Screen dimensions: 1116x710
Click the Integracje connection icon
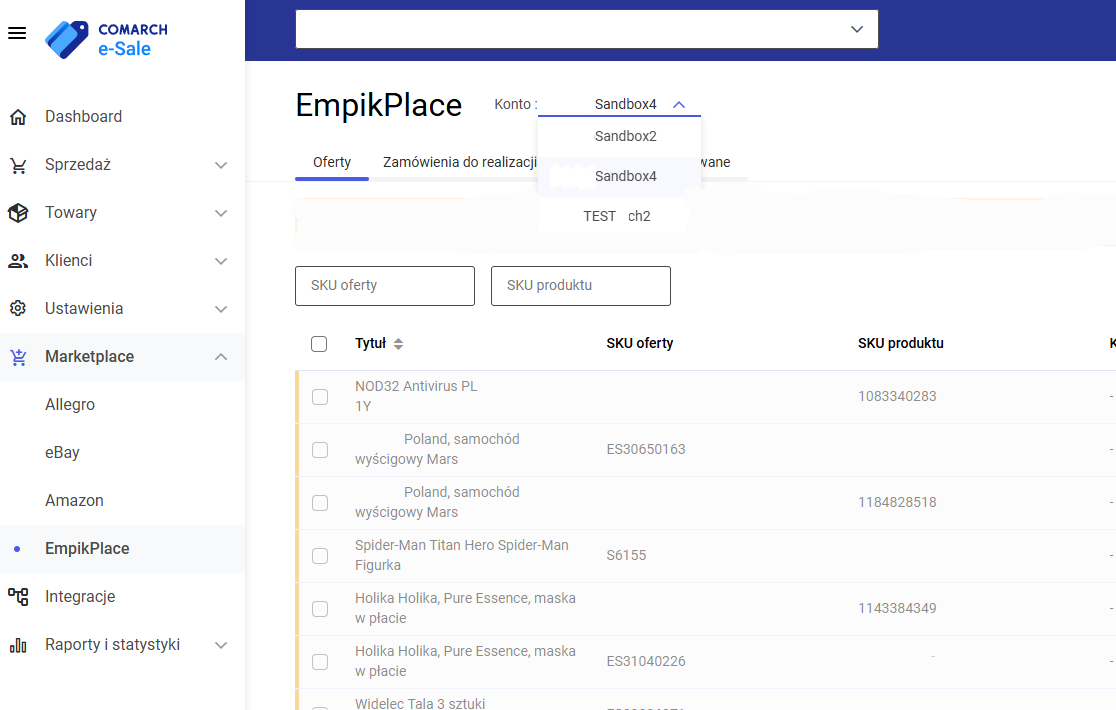point(18,597)
